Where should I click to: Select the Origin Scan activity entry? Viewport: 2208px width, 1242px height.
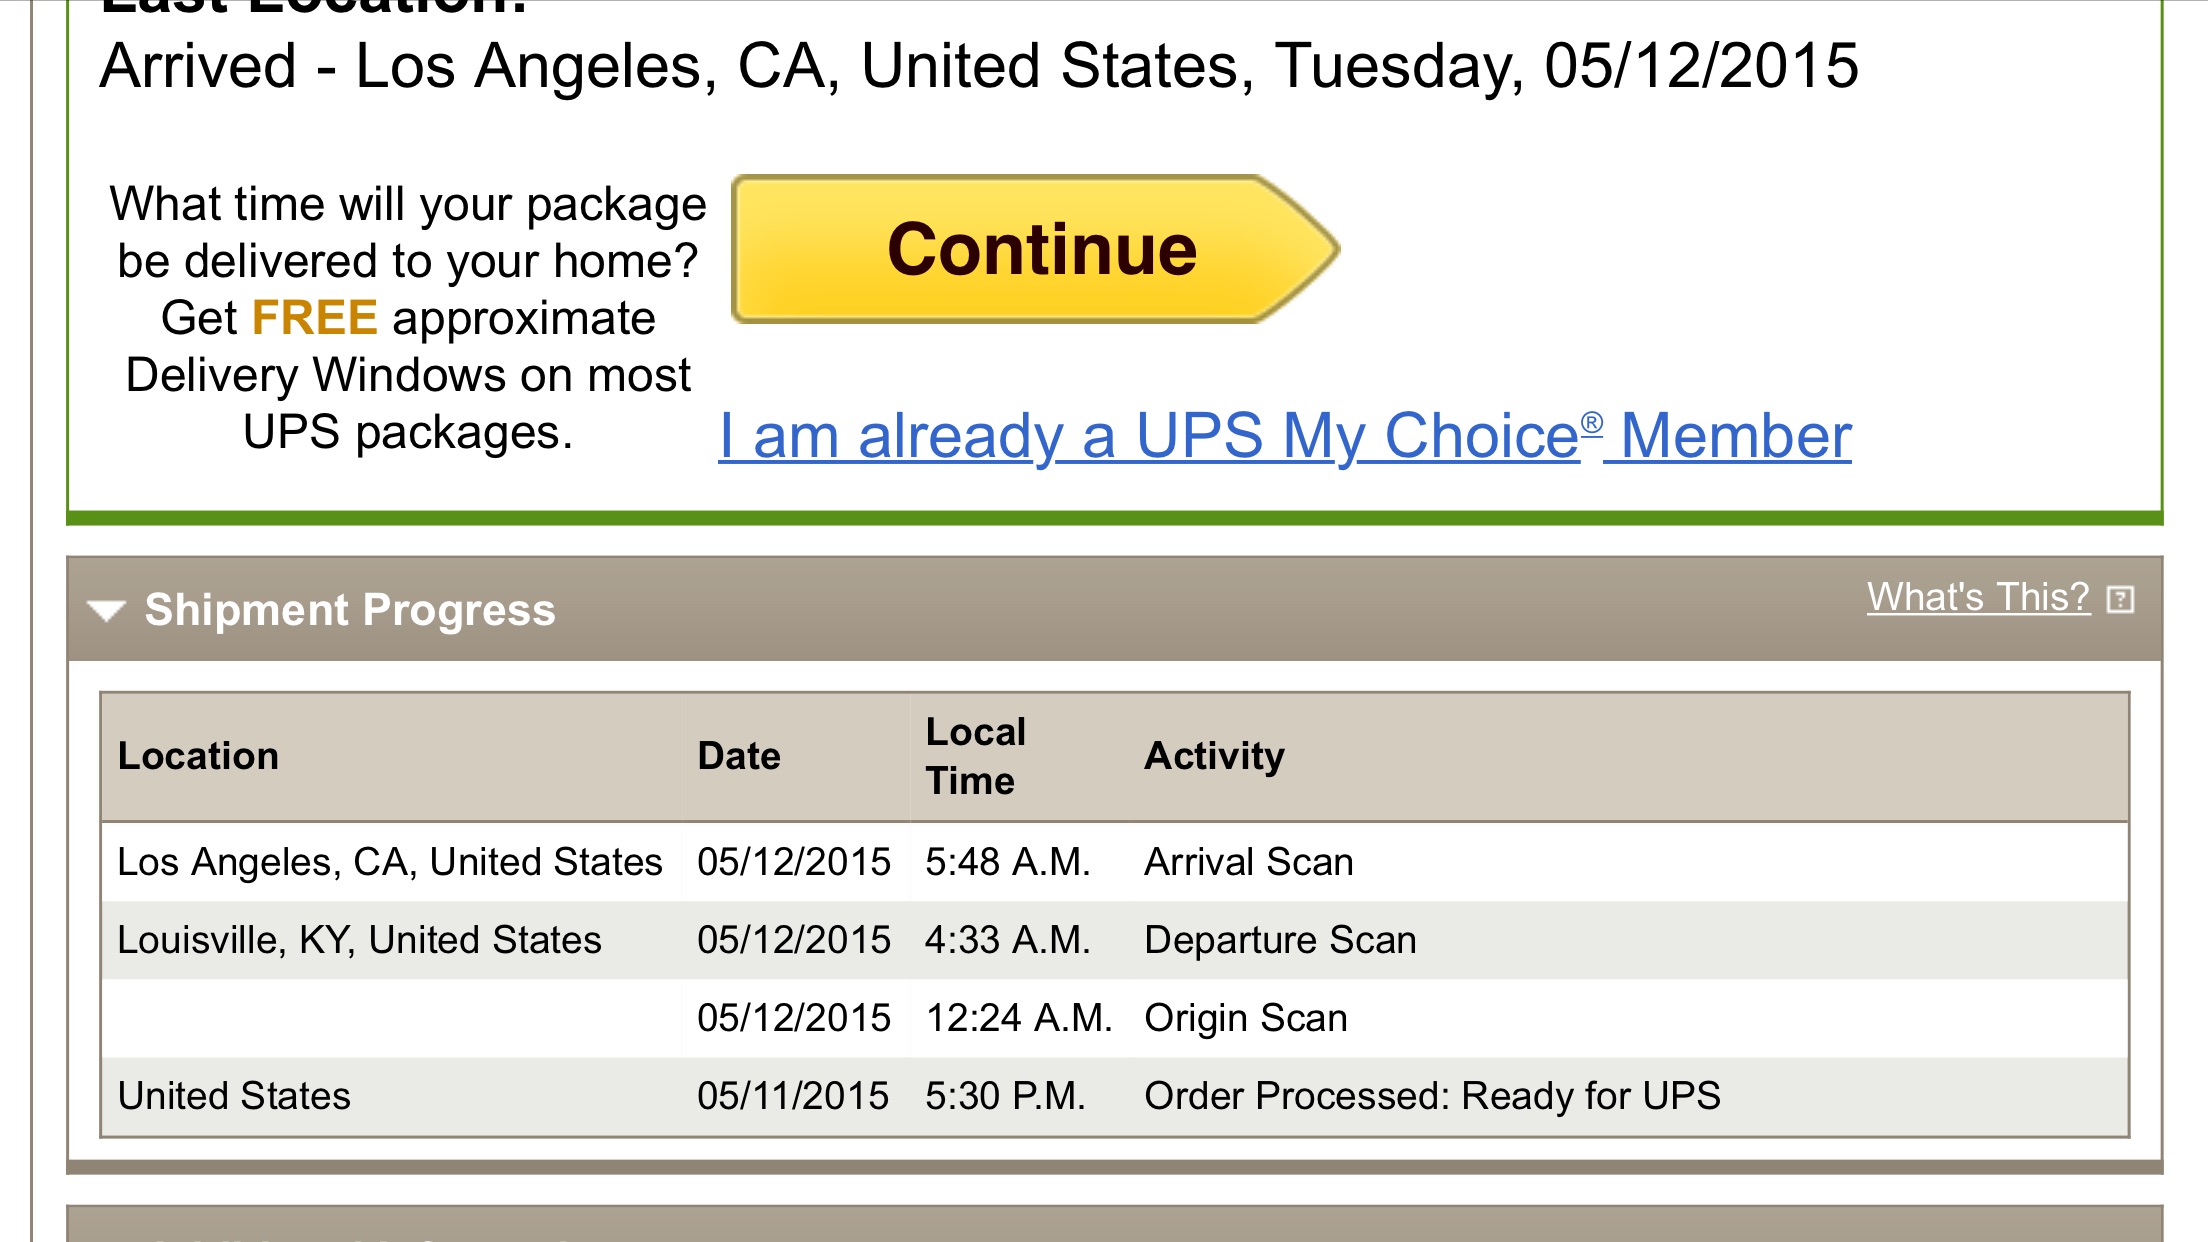click(x=1246, y=1018)
